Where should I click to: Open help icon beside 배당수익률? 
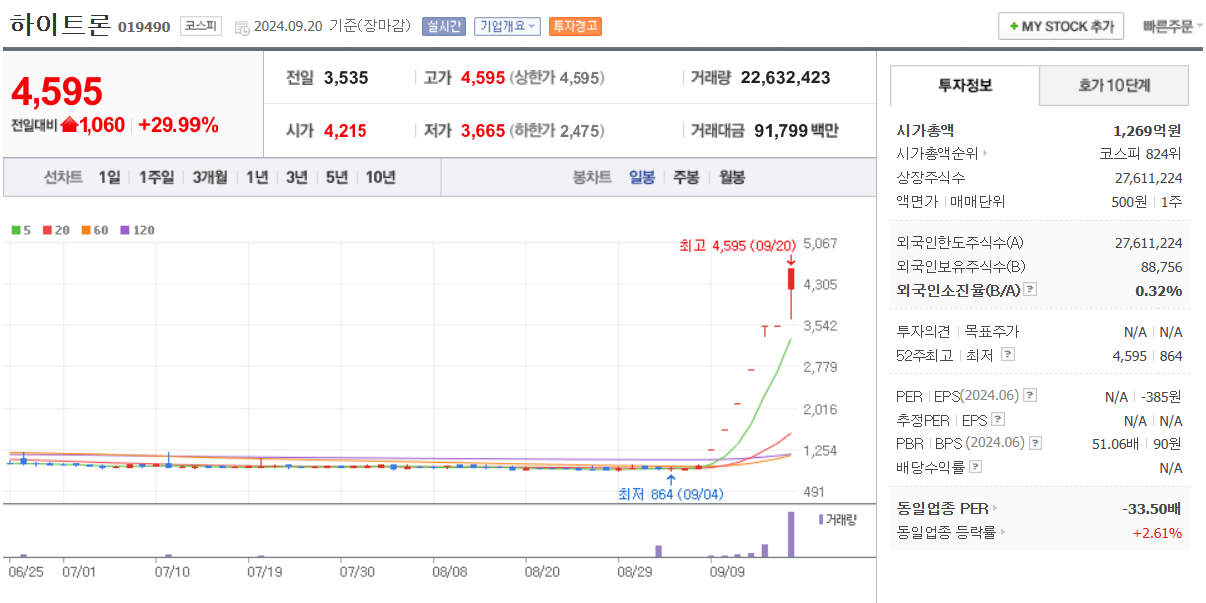point(975,467)
